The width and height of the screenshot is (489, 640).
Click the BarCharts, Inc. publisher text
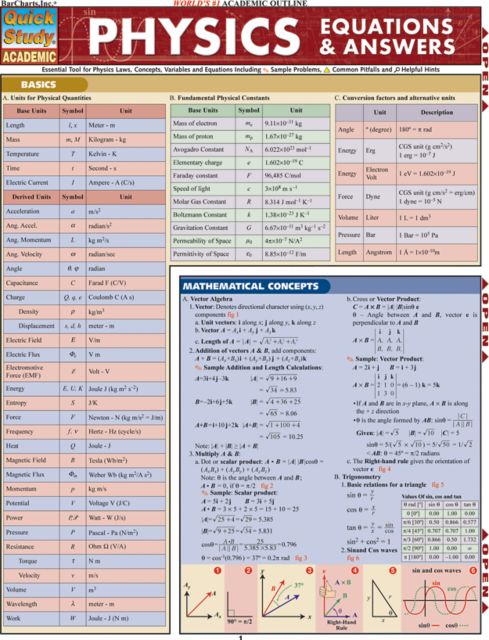tap(28, 3)
